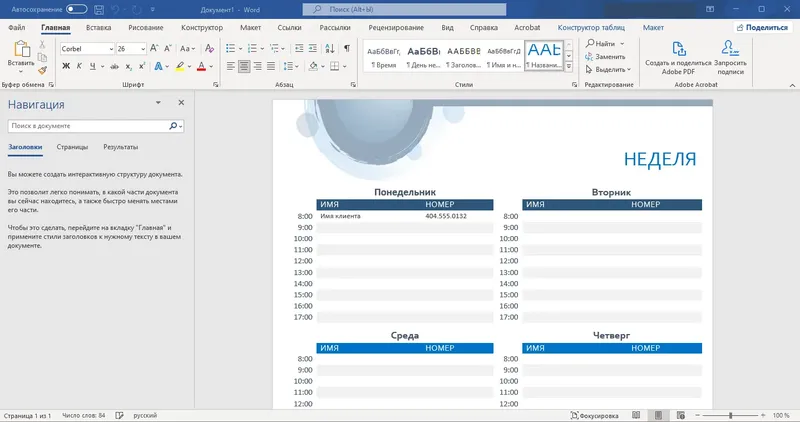Switch to Страницы tab in Navigation pane
800x422 pixels.
pos(72,147)
